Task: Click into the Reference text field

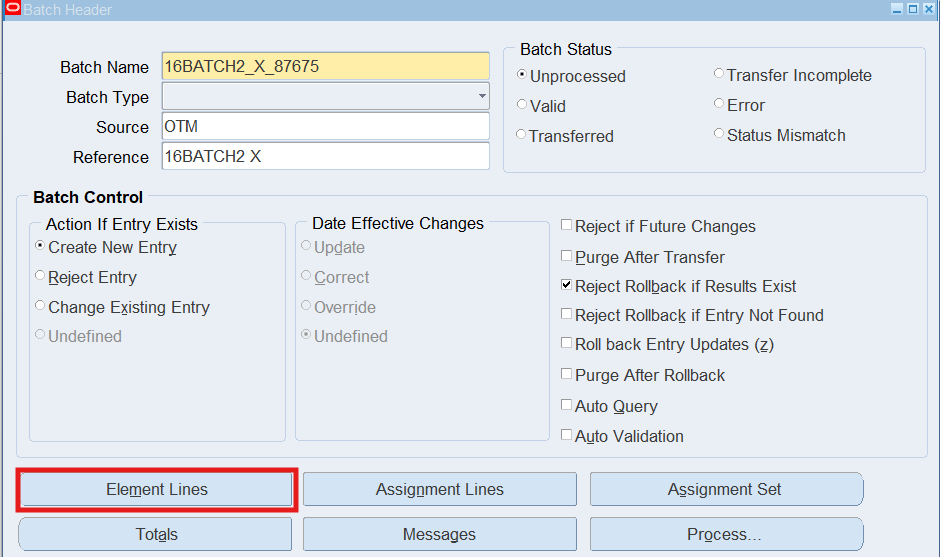Action: coord(325,157)
